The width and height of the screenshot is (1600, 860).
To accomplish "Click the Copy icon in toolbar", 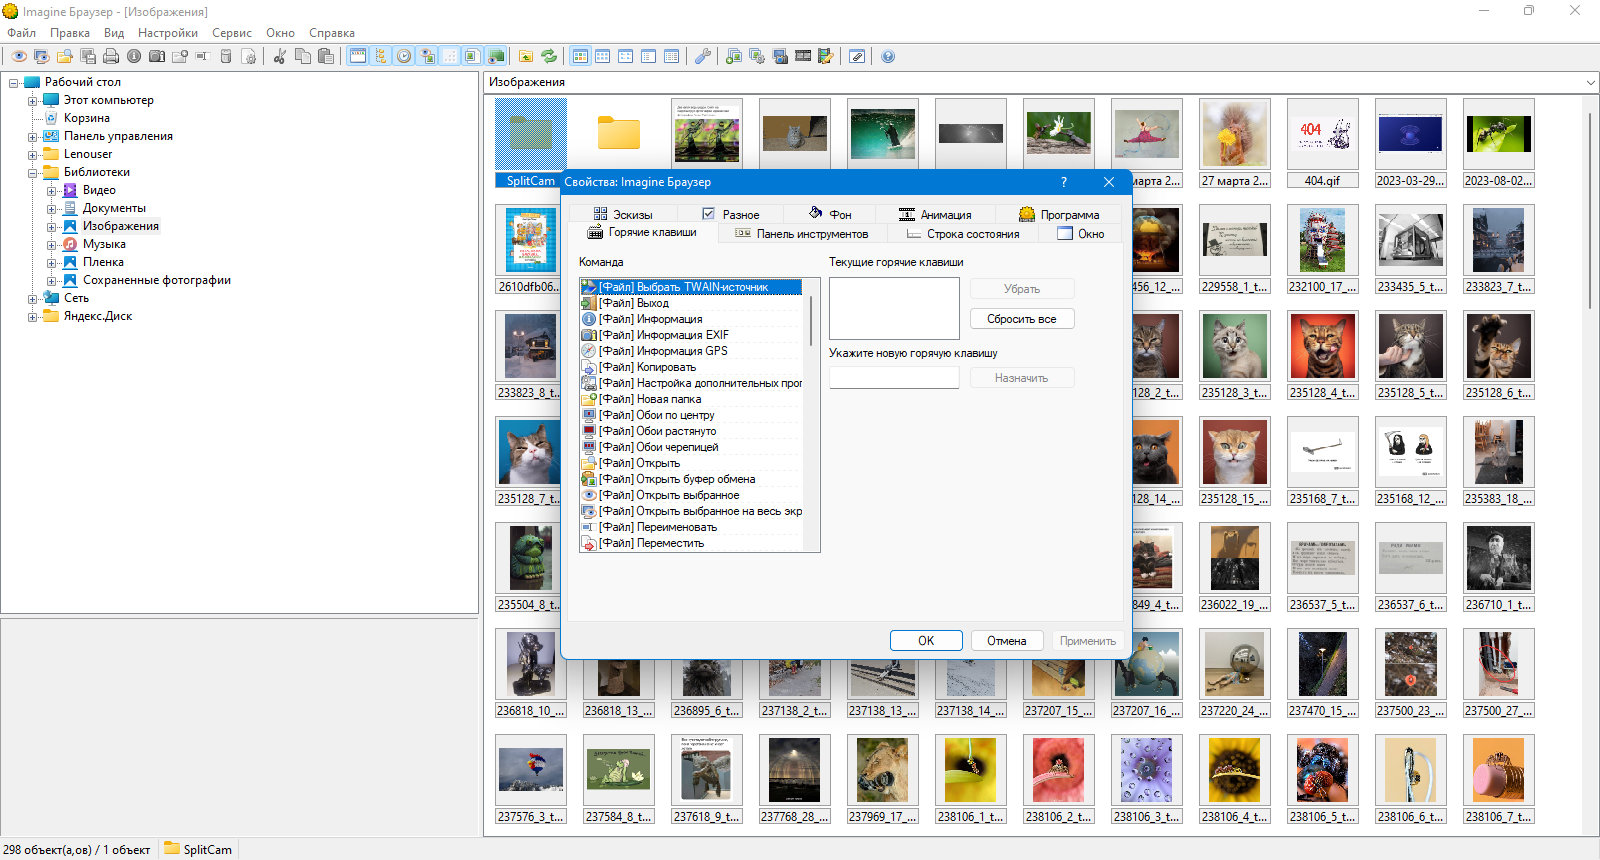I will pos(303,56).
